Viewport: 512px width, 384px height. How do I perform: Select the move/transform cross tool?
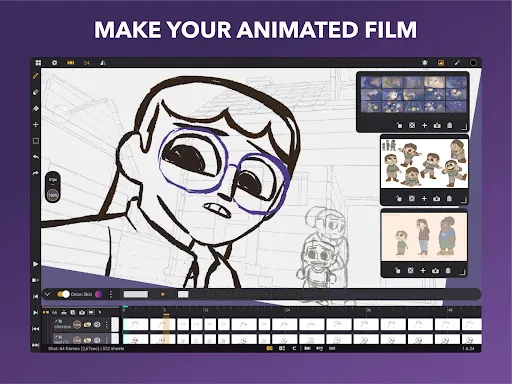[36, 125]
